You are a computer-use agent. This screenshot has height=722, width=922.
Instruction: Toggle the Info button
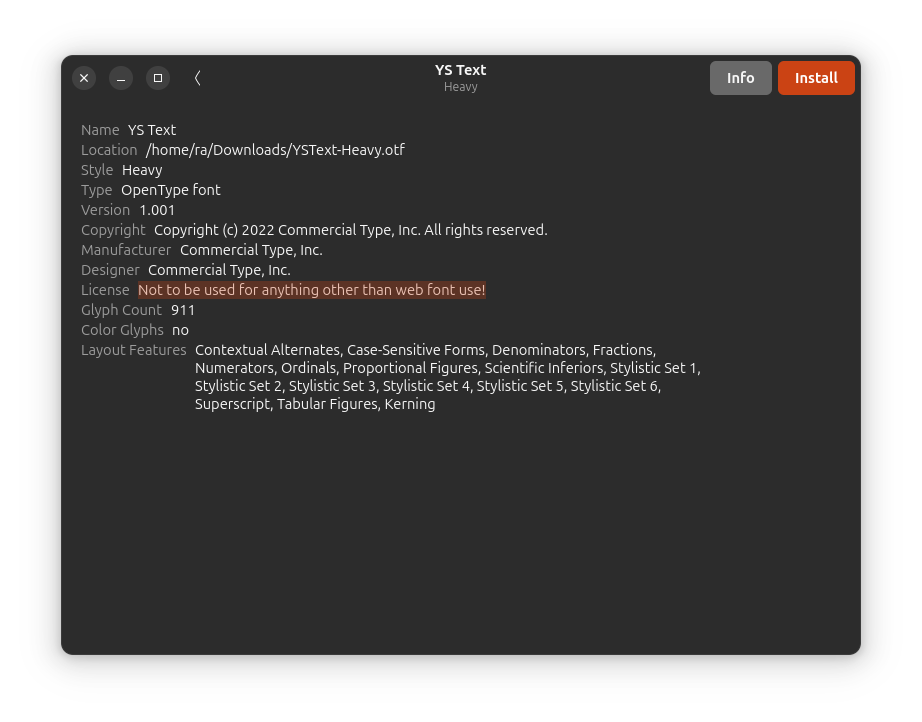[740, 78]
